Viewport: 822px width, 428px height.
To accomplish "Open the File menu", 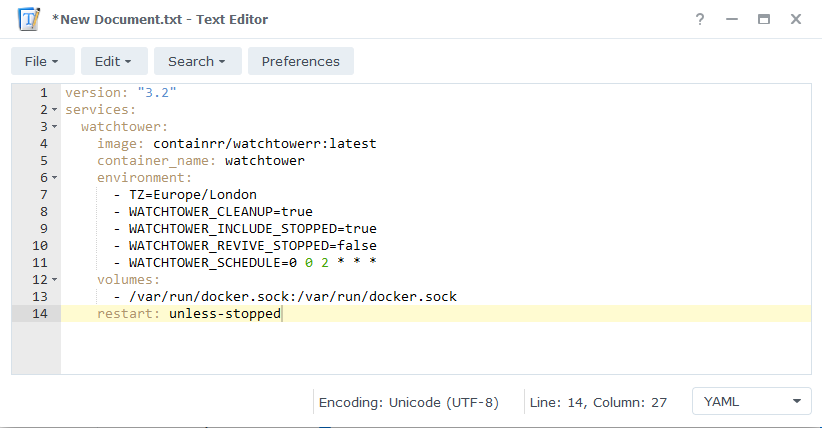I will click(42, 61).
